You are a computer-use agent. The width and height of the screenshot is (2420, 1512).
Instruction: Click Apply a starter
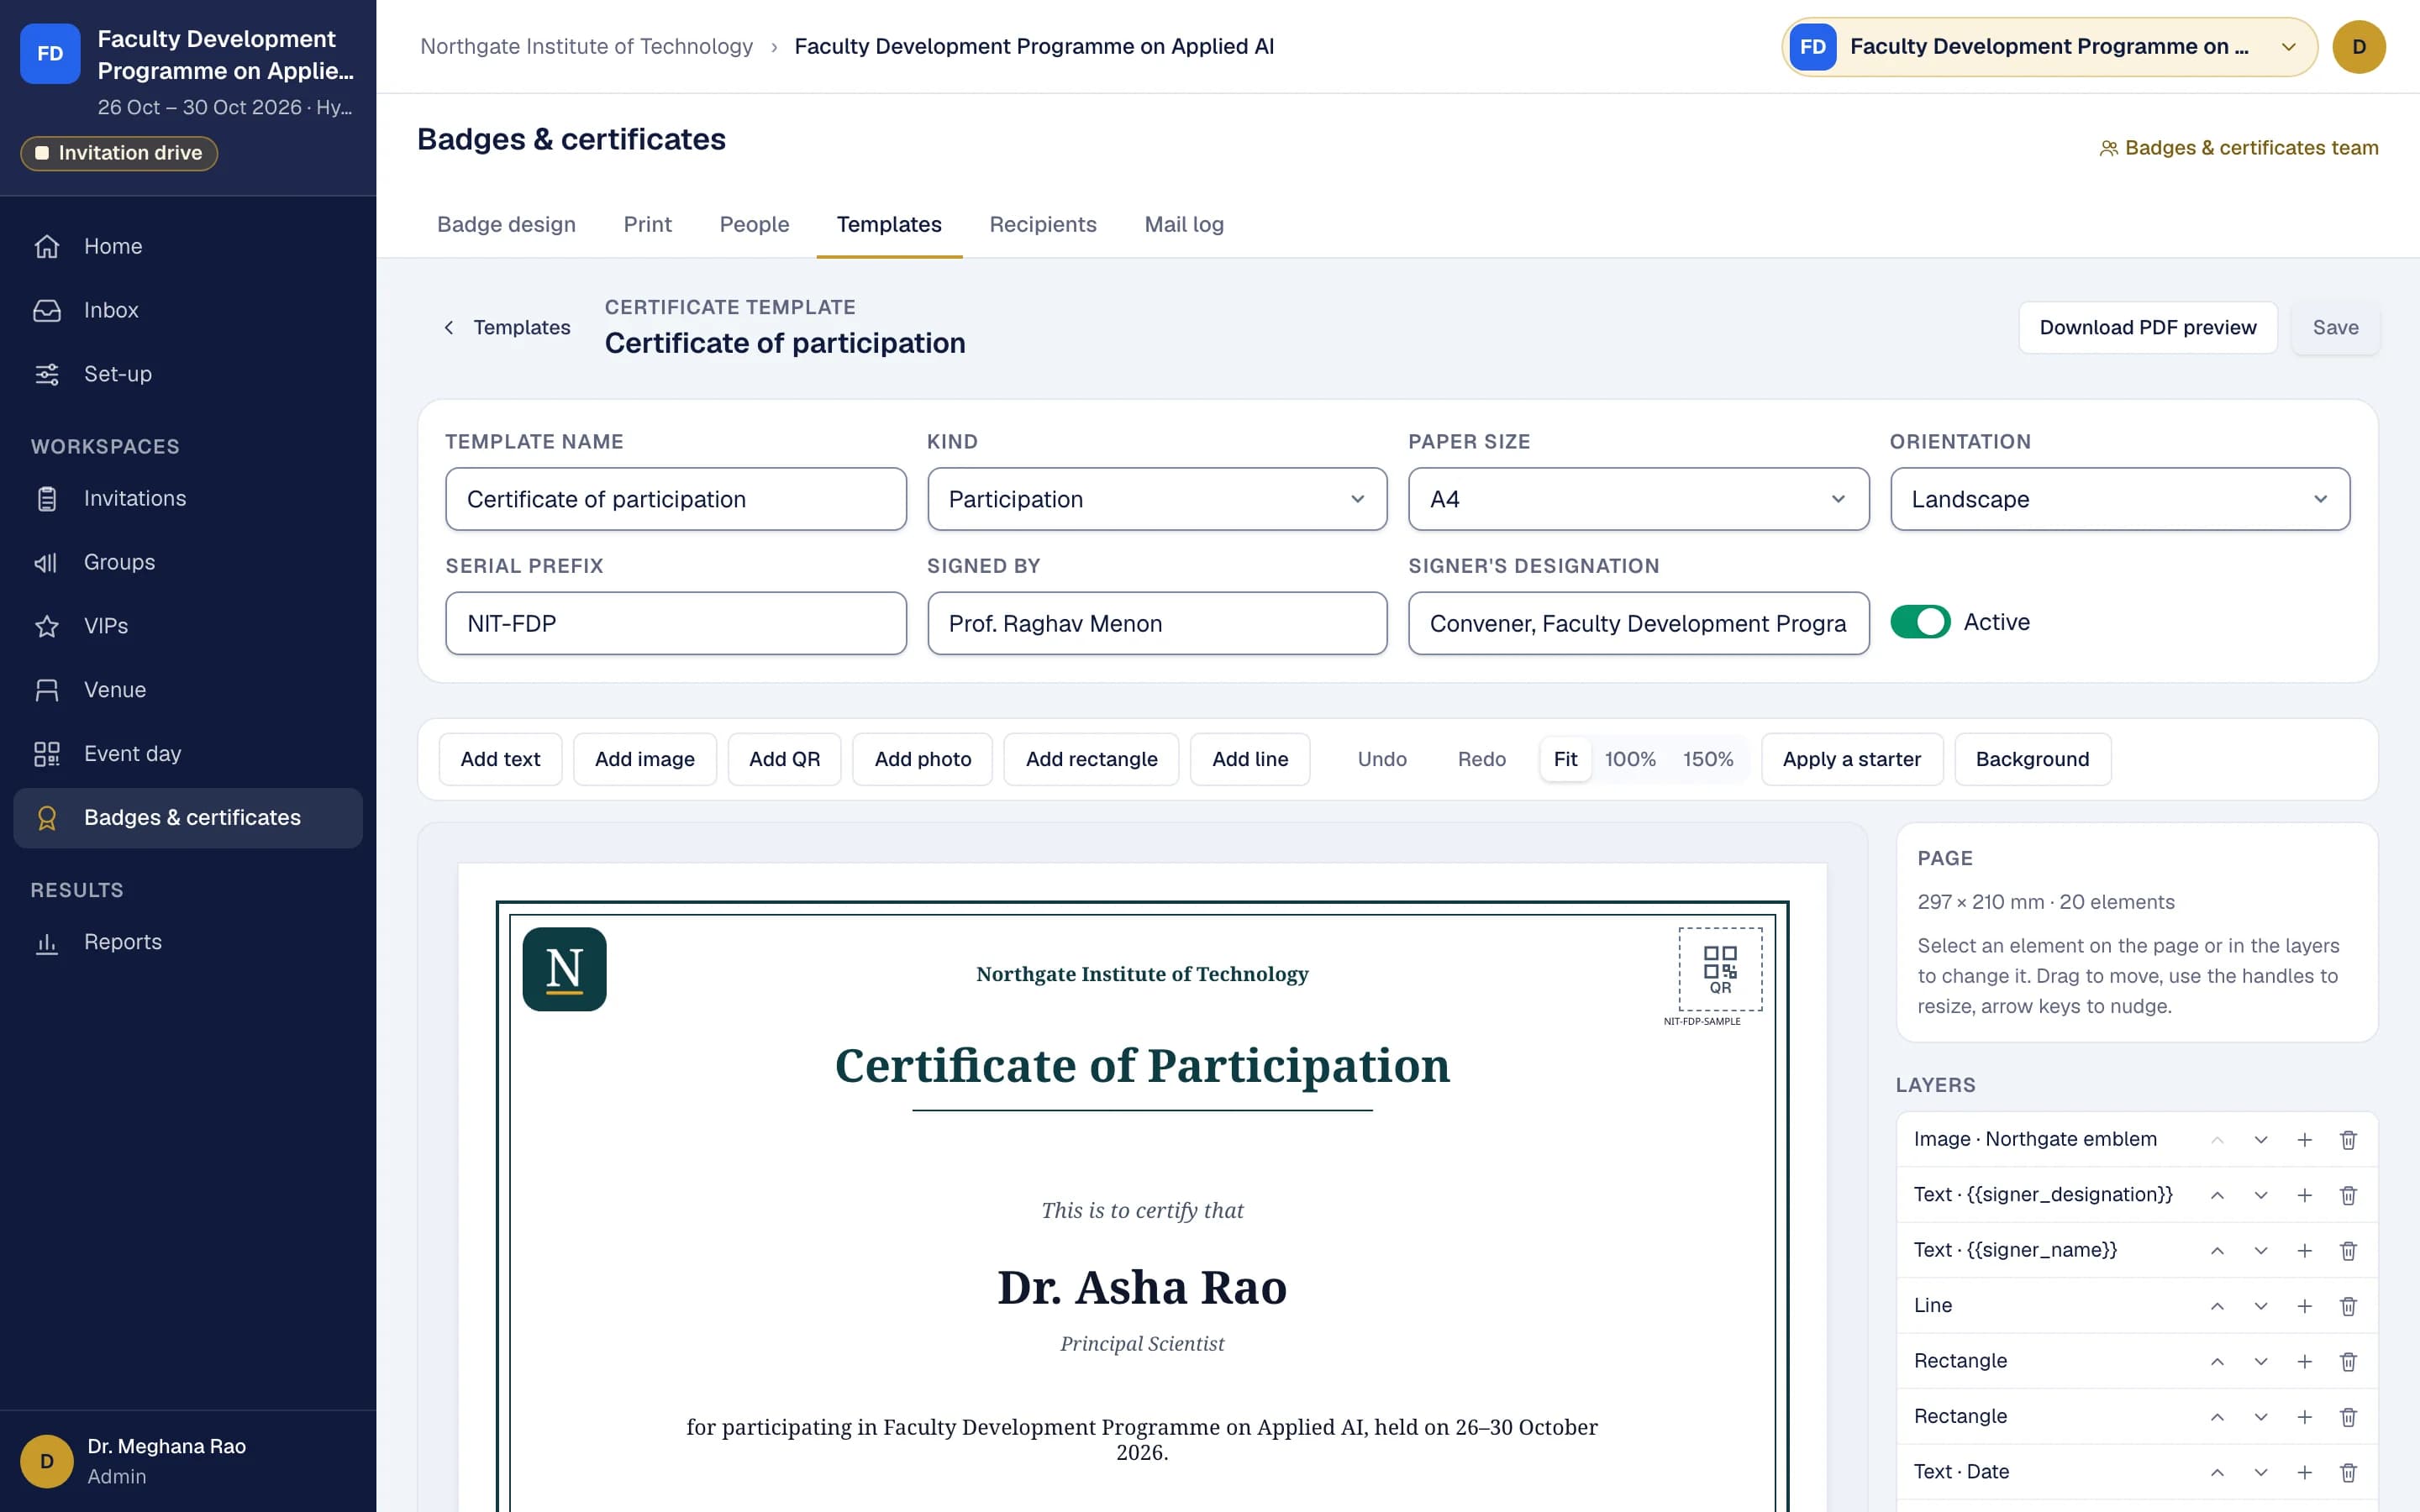(1851, 759)
